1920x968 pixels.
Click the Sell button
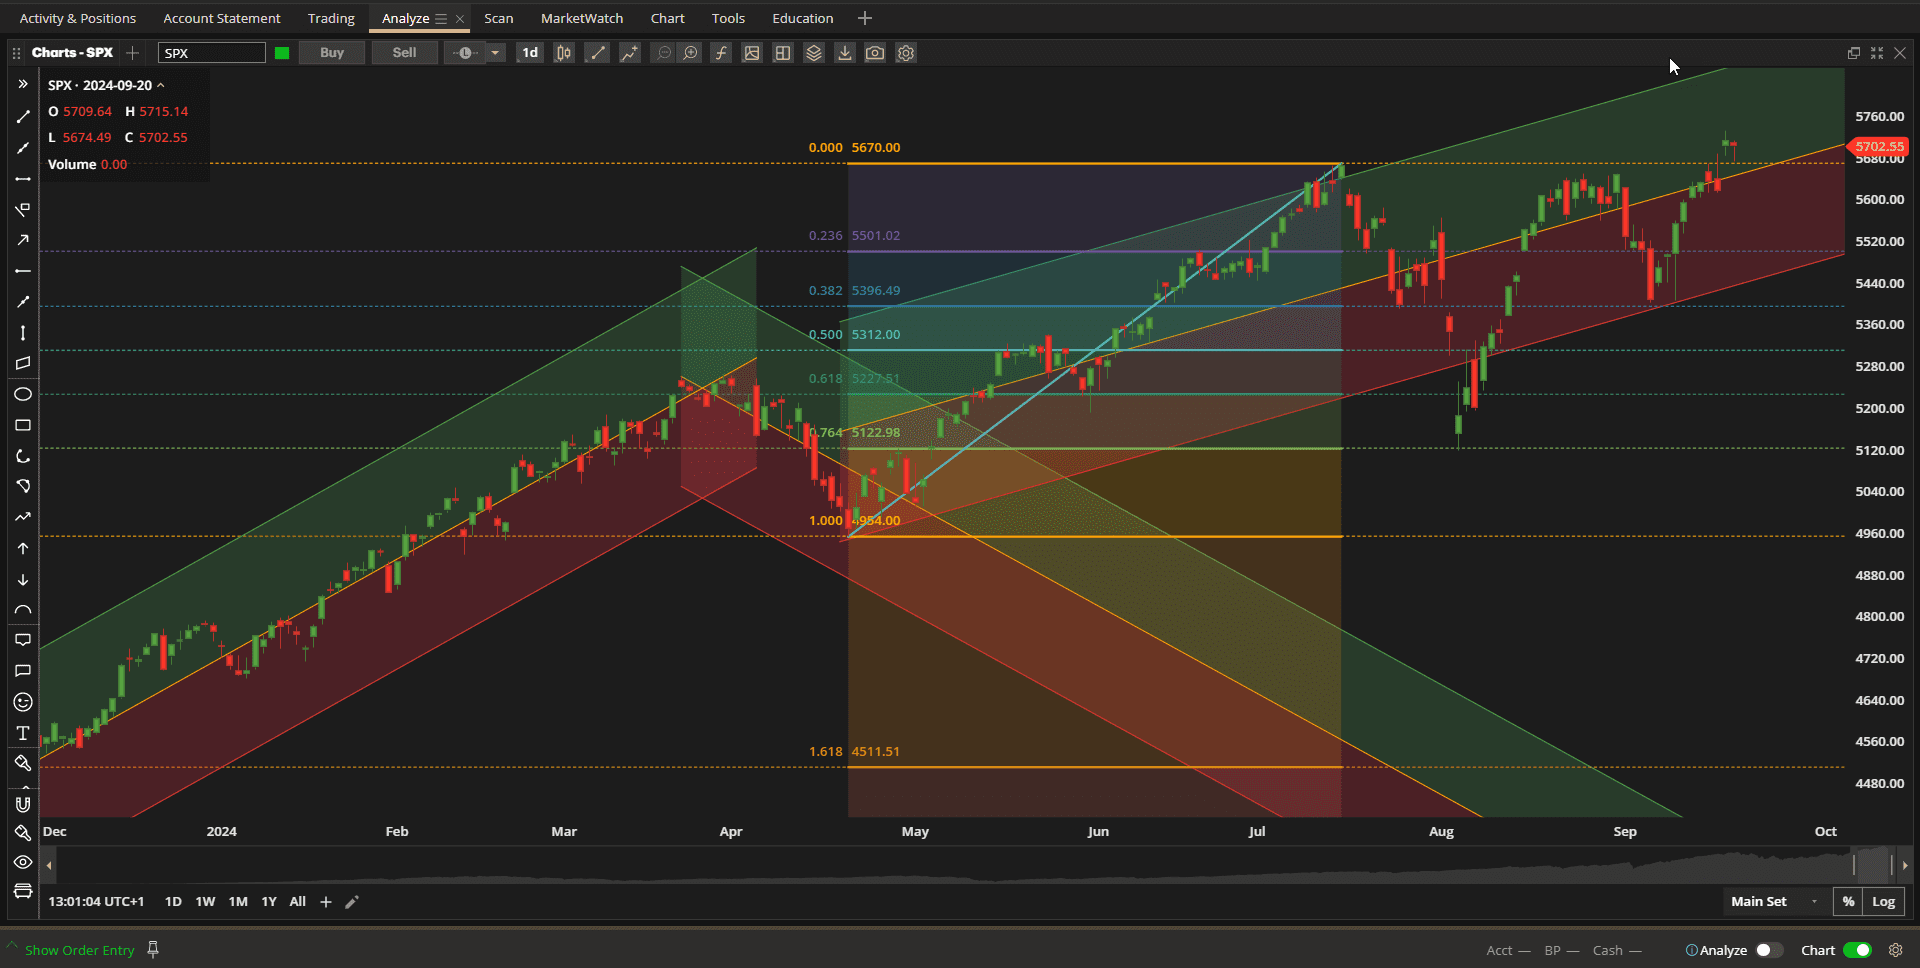click(x=404, y=53)
